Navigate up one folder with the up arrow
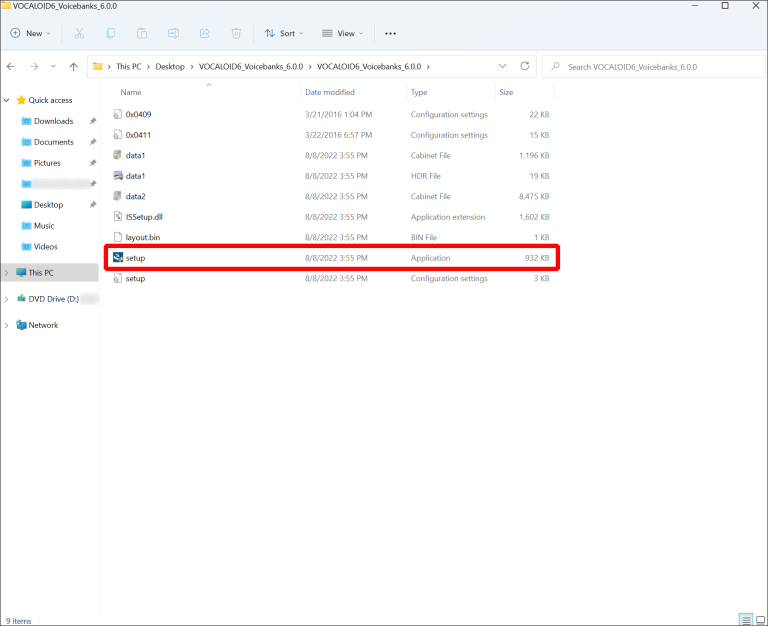The width and height of the screenshot is (768, 626). click(x=73, y=66)
